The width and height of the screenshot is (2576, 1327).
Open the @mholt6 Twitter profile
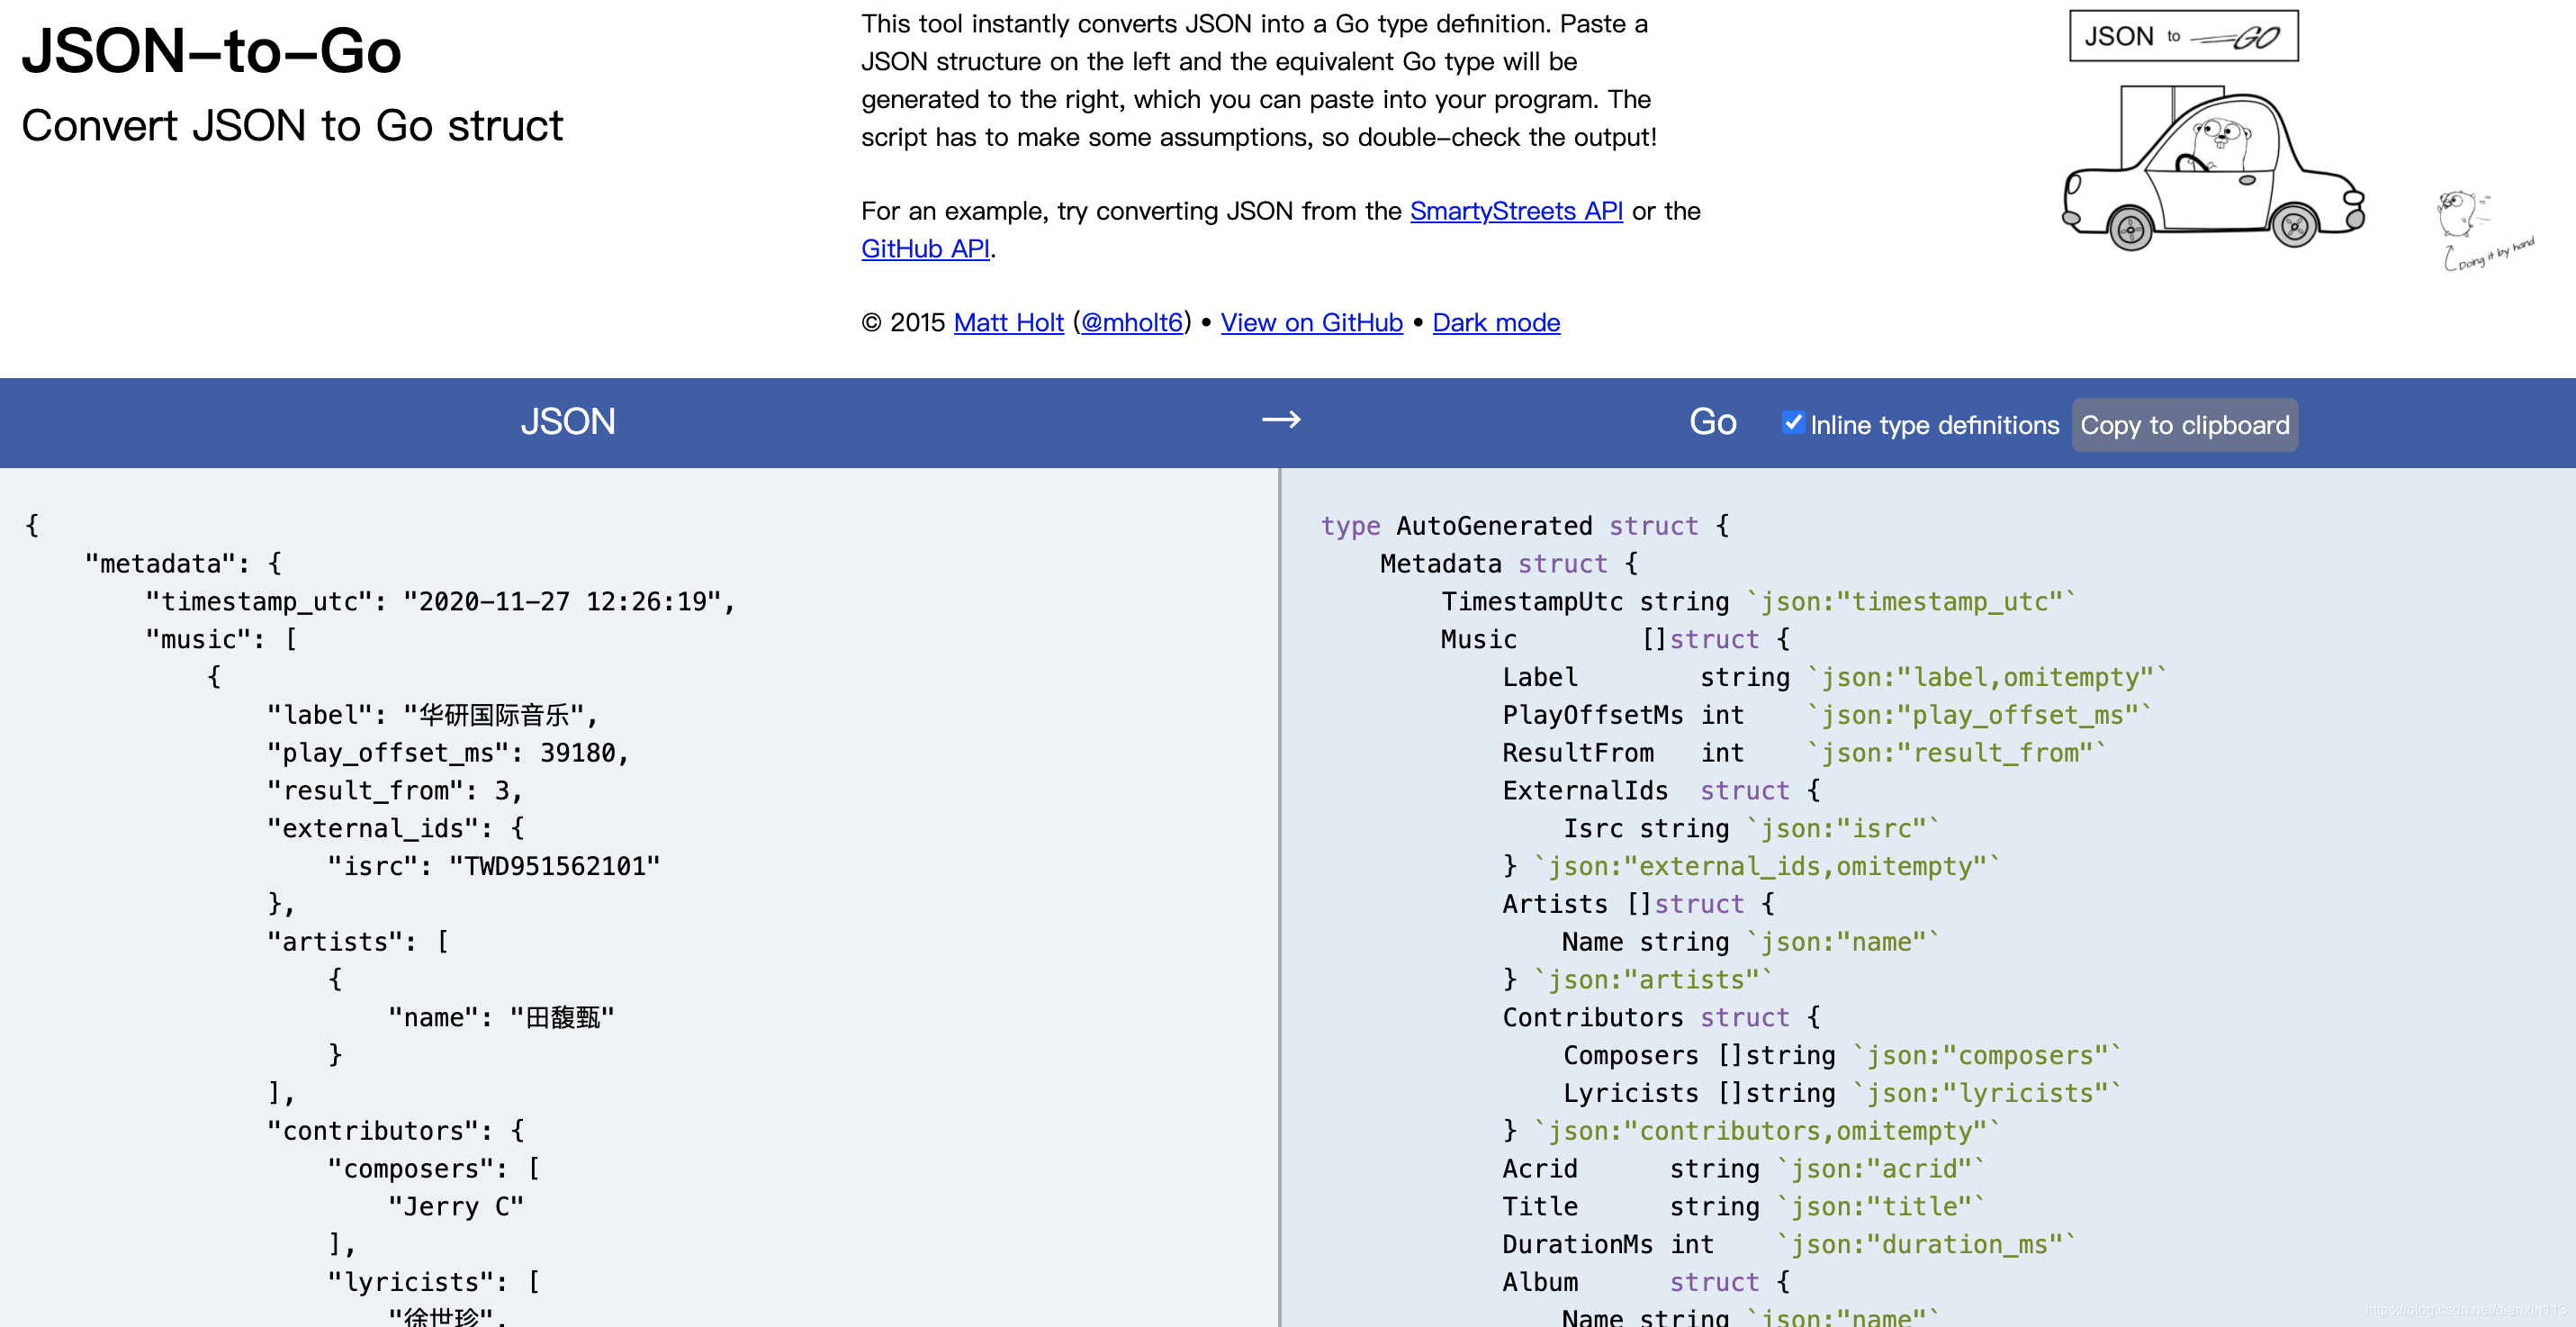pos(1130,322)
